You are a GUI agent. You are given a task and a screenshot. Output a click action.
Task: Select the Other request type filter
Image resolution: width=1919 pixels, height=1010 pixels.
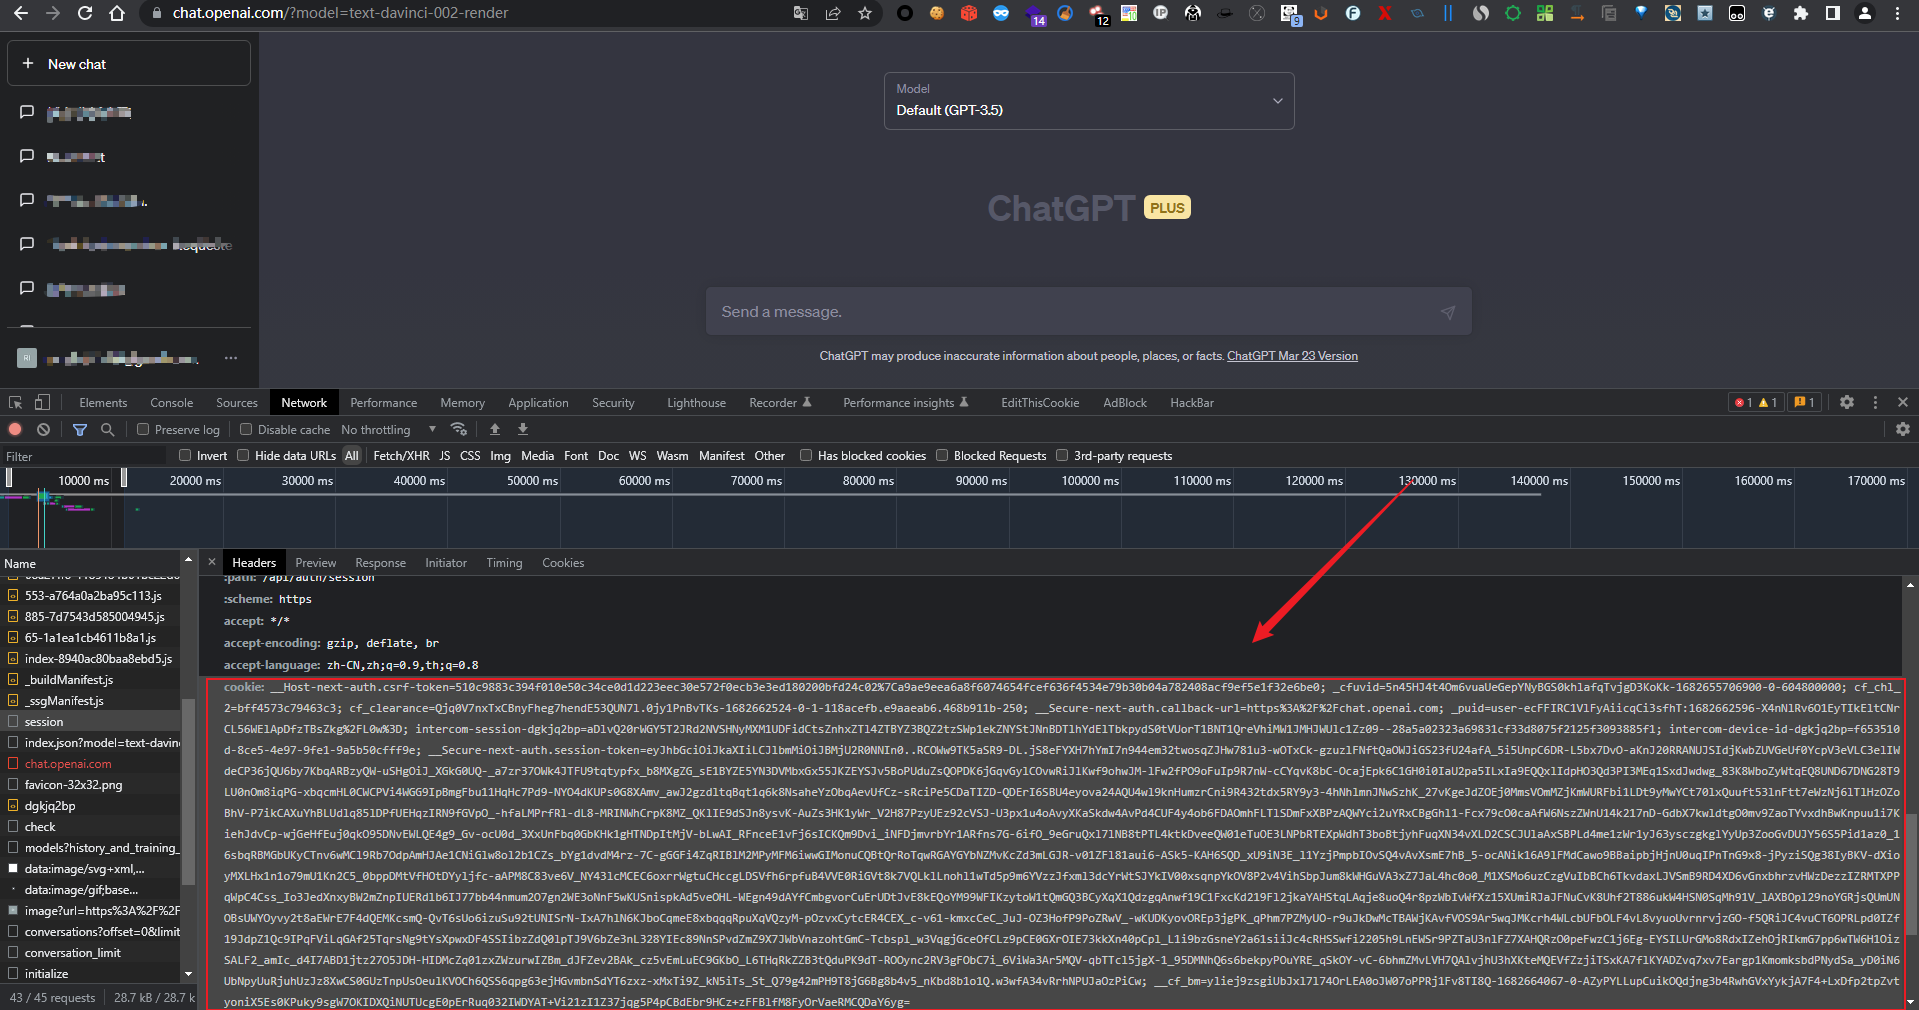(769, 455)
